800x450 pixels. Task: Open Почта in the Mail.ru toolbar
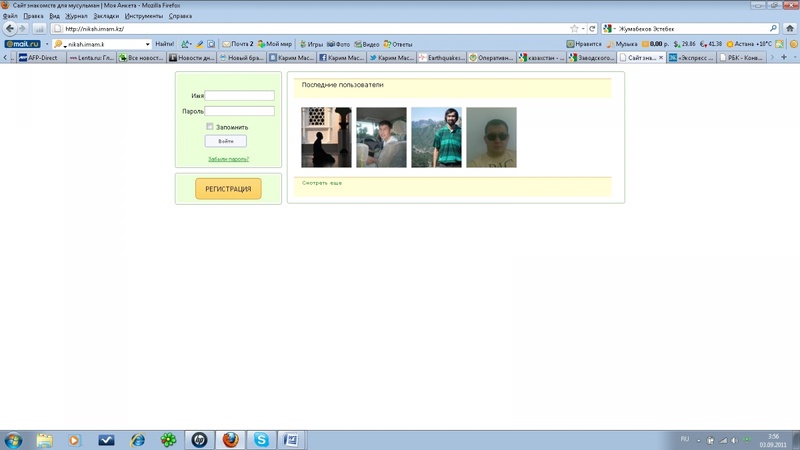tap(237, 44)
